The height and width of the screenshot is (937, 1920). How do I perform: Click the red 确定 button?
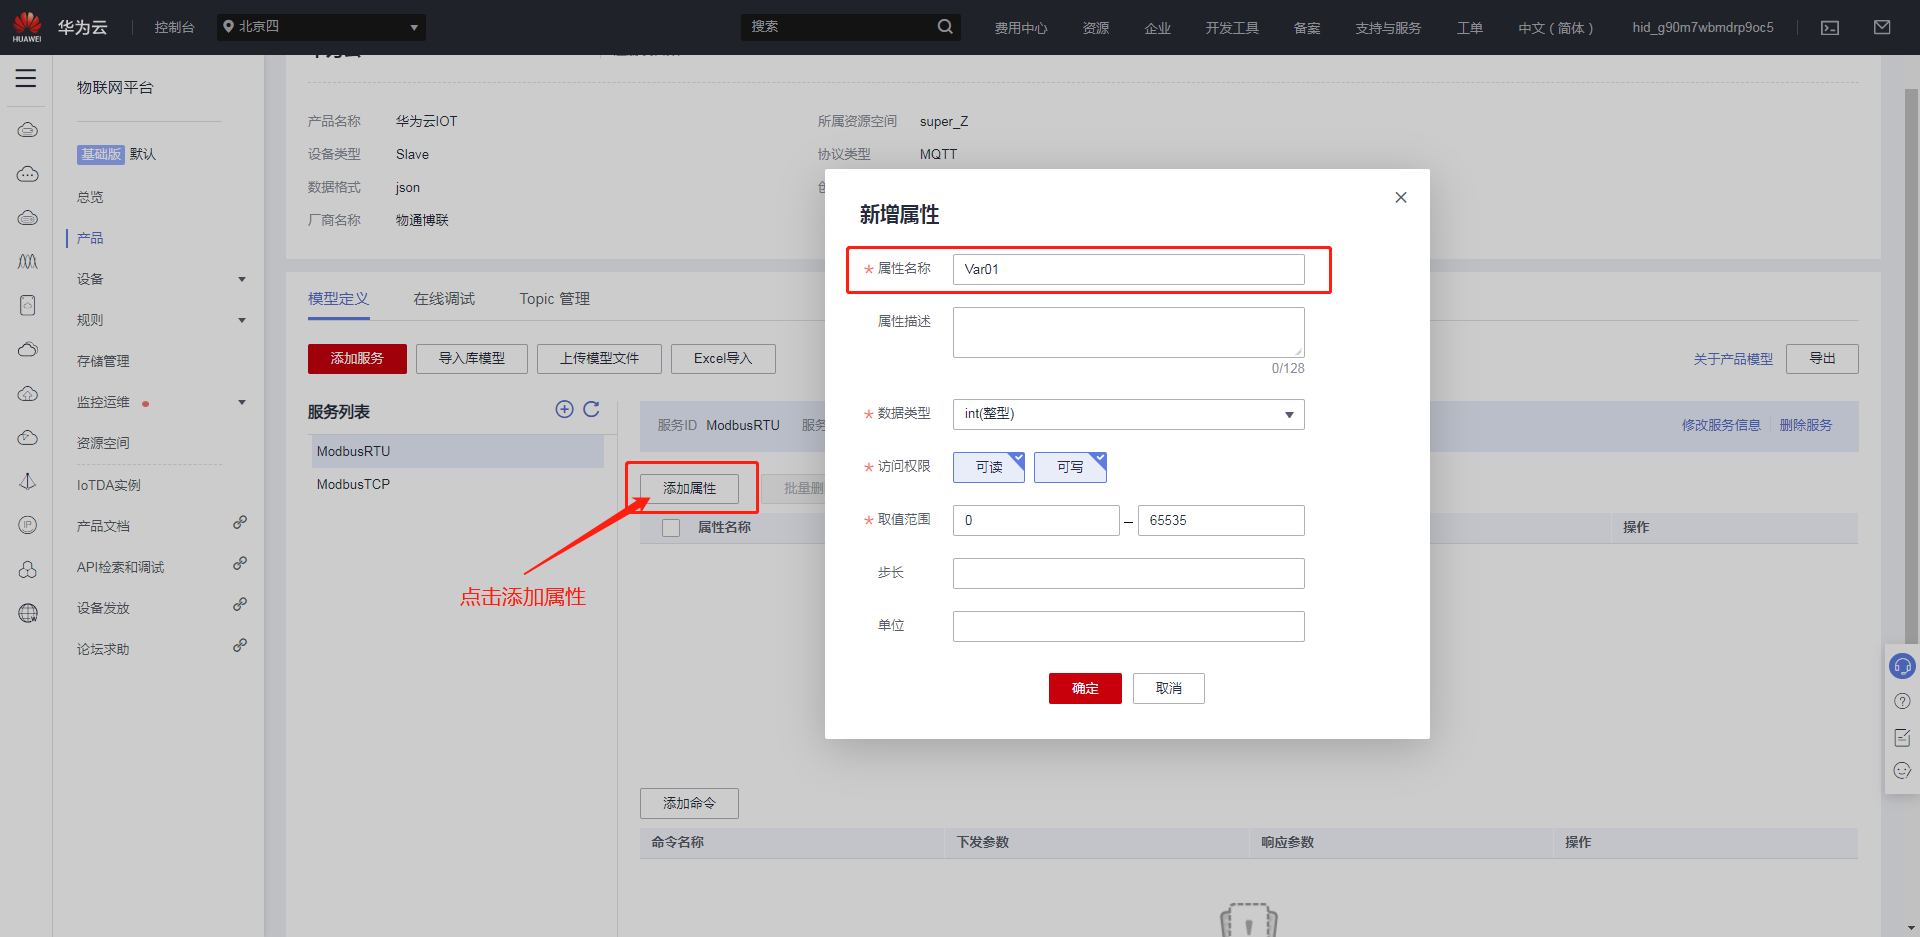point(1084,688)
